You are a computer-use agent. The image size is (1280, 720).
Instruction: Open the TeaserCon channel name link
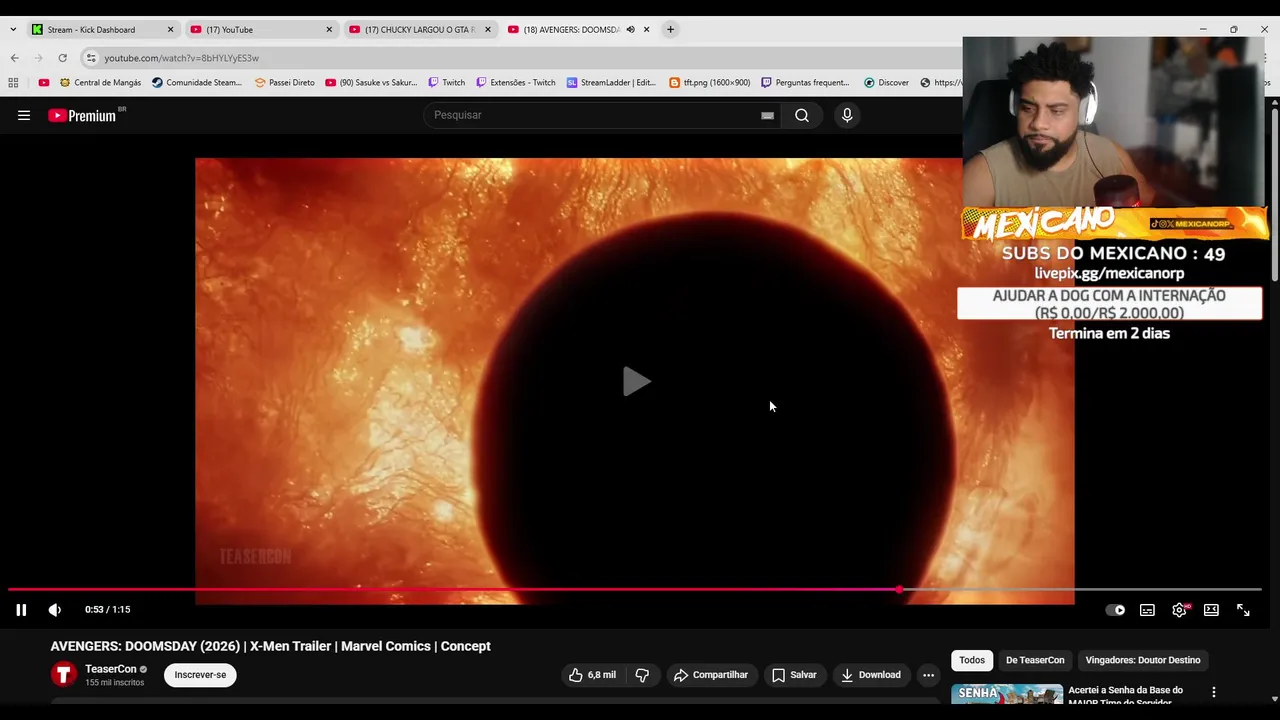tap(111, 669)
